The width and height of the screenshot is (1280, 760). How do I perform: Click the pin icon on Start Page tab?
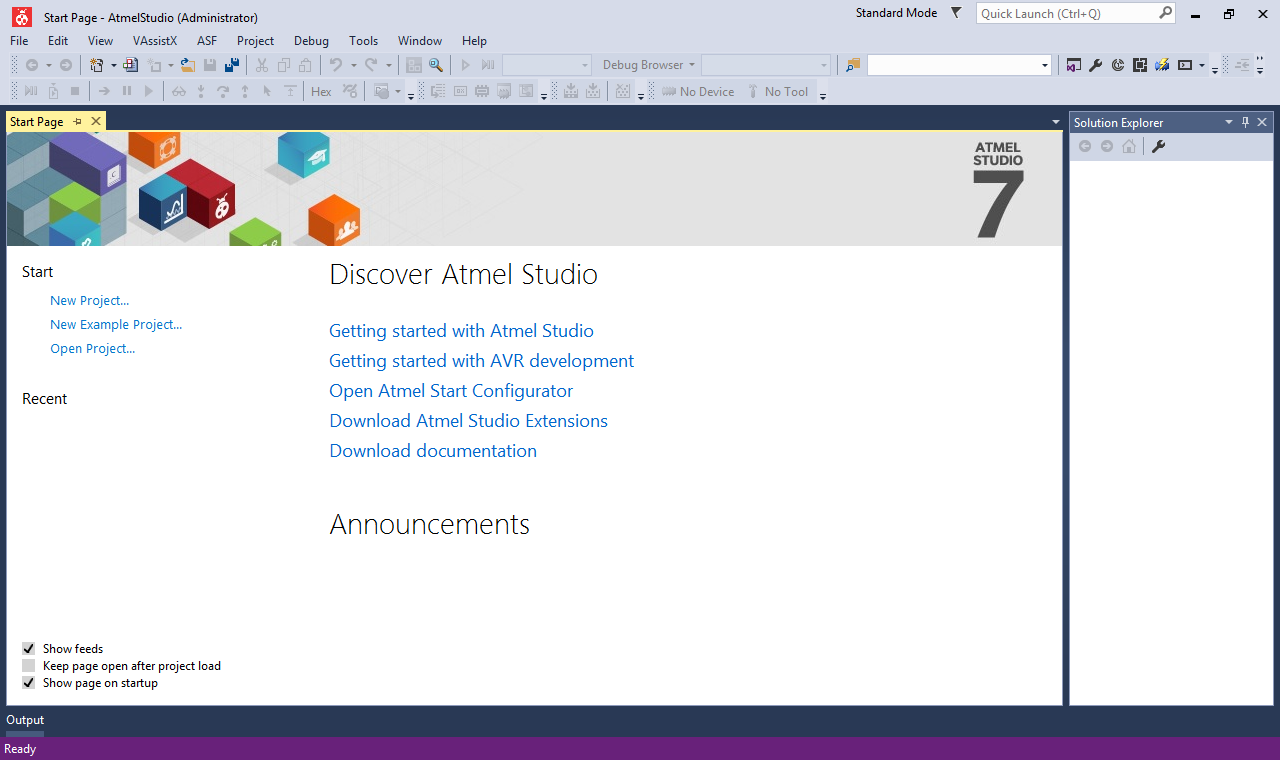(x=78, y=121)
